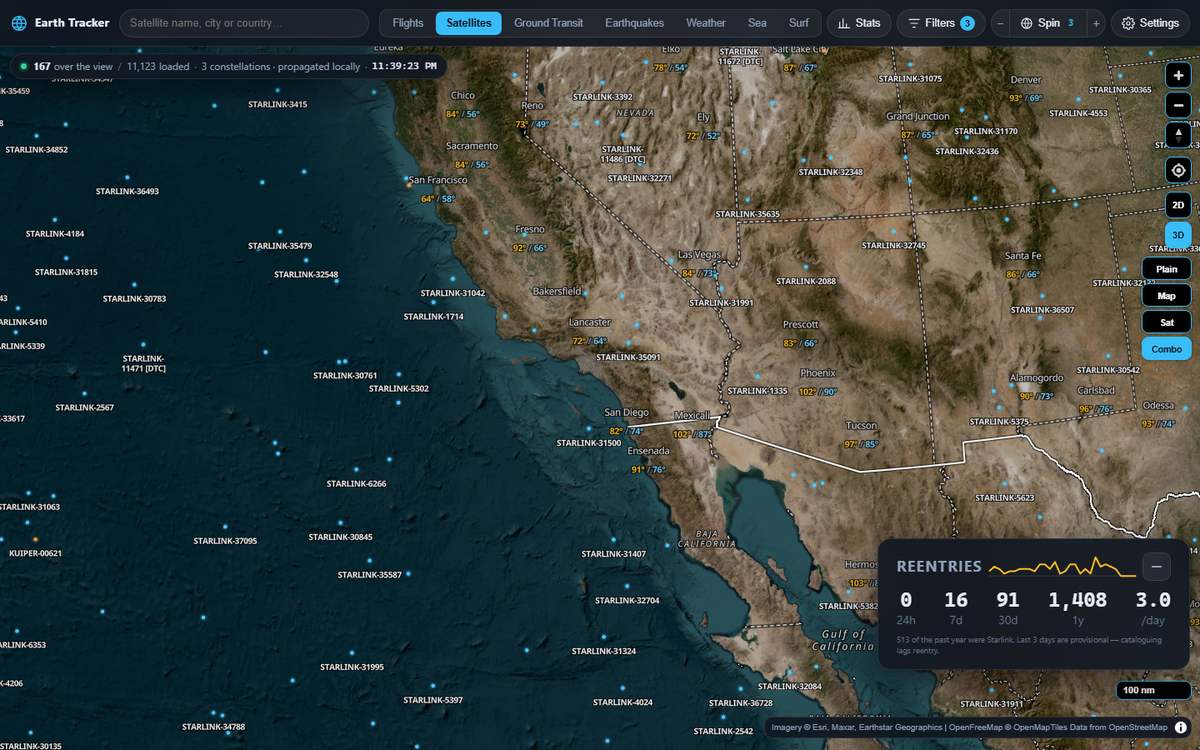The width and height of the screenshot is (1200, 750).
Task: Select satellite STARLINK-30761
Action: tap(345, 376)
